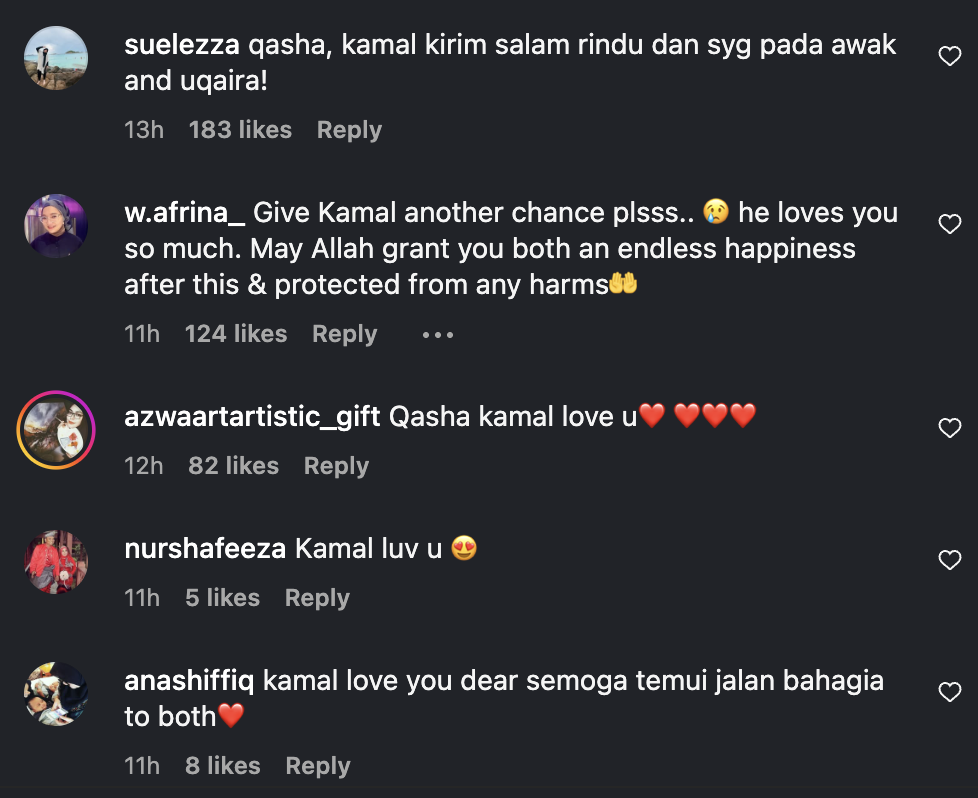Like suelezza's comment with the heart icon

[949, 57]
